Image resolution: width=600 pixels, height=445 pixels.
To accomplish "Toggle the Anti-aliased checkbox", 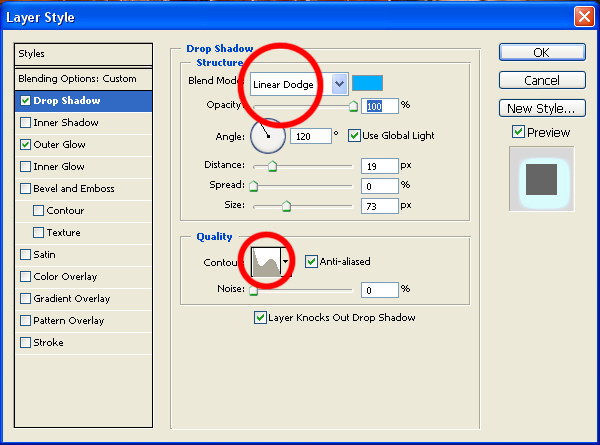I will (x=311, y=262).
